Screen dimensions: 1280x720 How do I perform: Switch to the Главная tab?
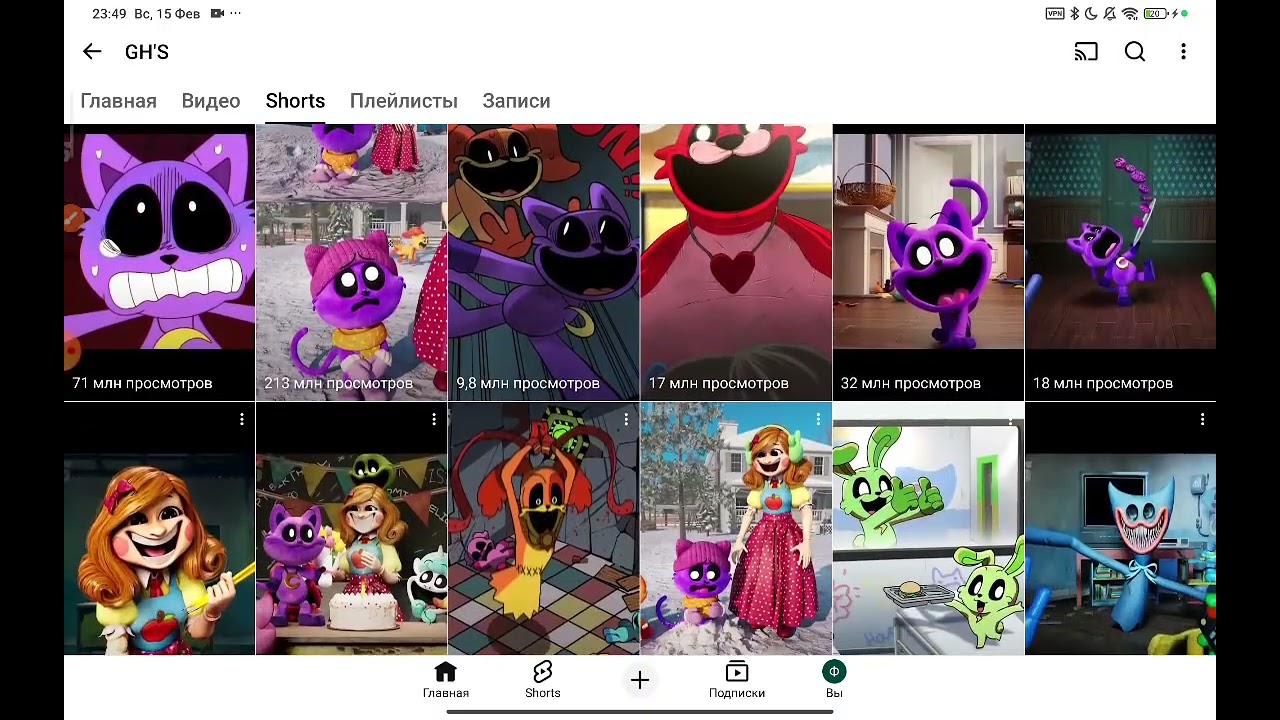tap(118, 101)
